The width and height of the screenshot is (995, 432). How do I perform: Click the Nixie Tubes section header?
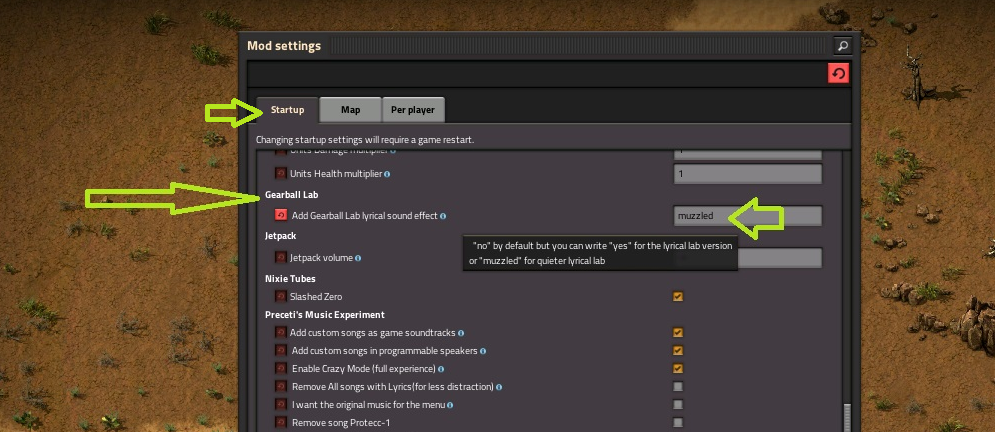pos(290,278)
